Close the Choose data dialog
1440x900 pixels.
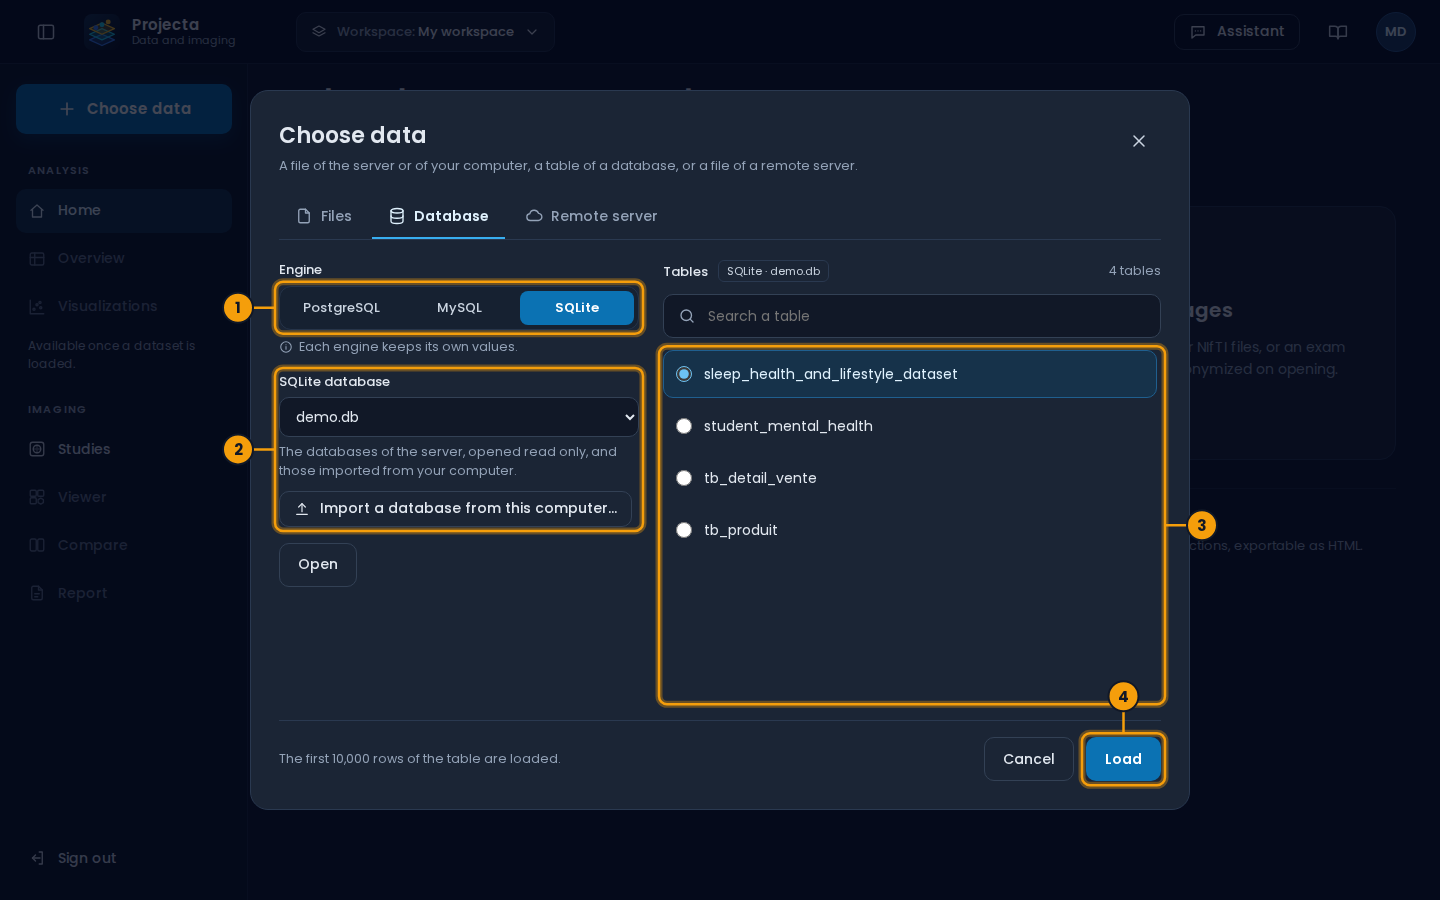point(1139,141)
